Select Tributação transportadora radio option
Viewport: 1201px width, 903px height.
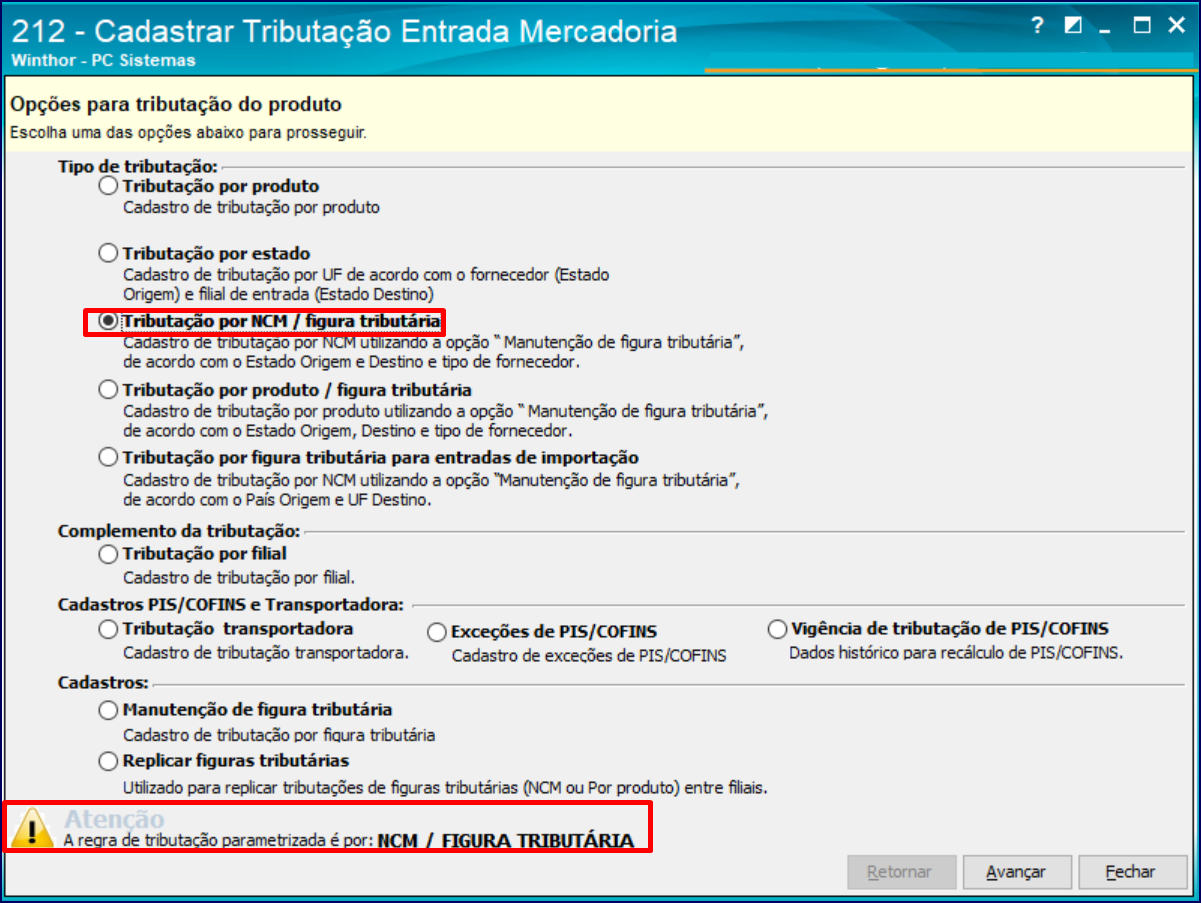coord(108,629)
